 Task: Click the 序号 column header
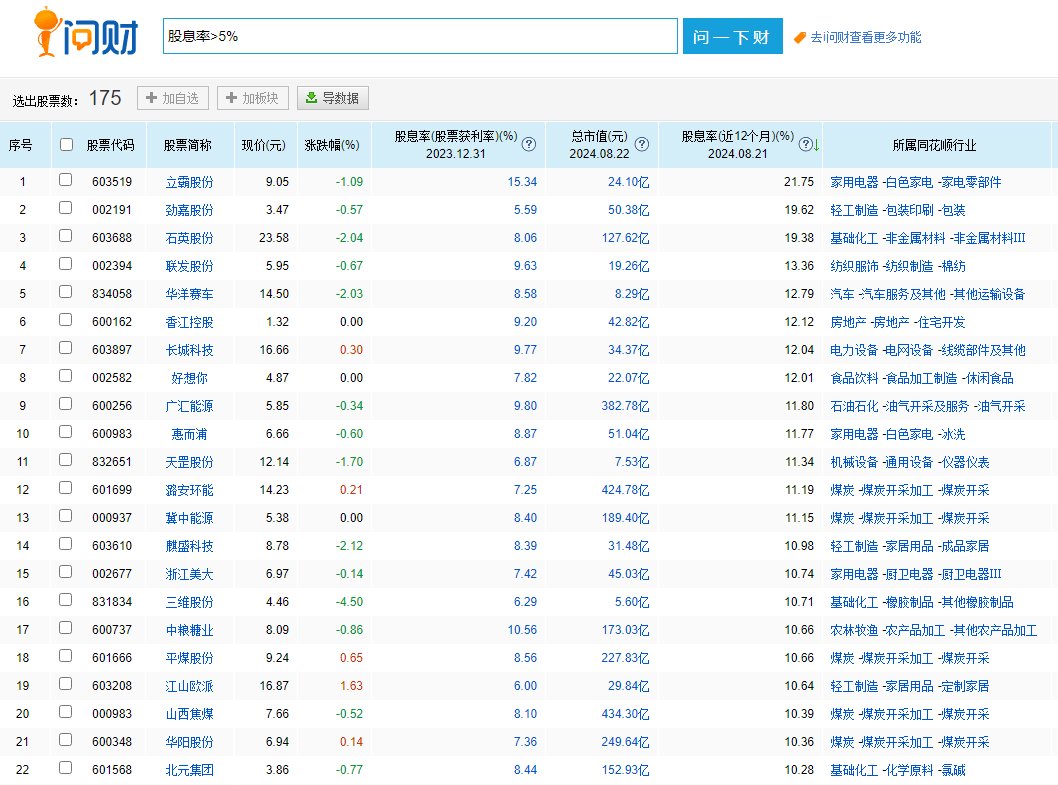(x=20, y=145)
